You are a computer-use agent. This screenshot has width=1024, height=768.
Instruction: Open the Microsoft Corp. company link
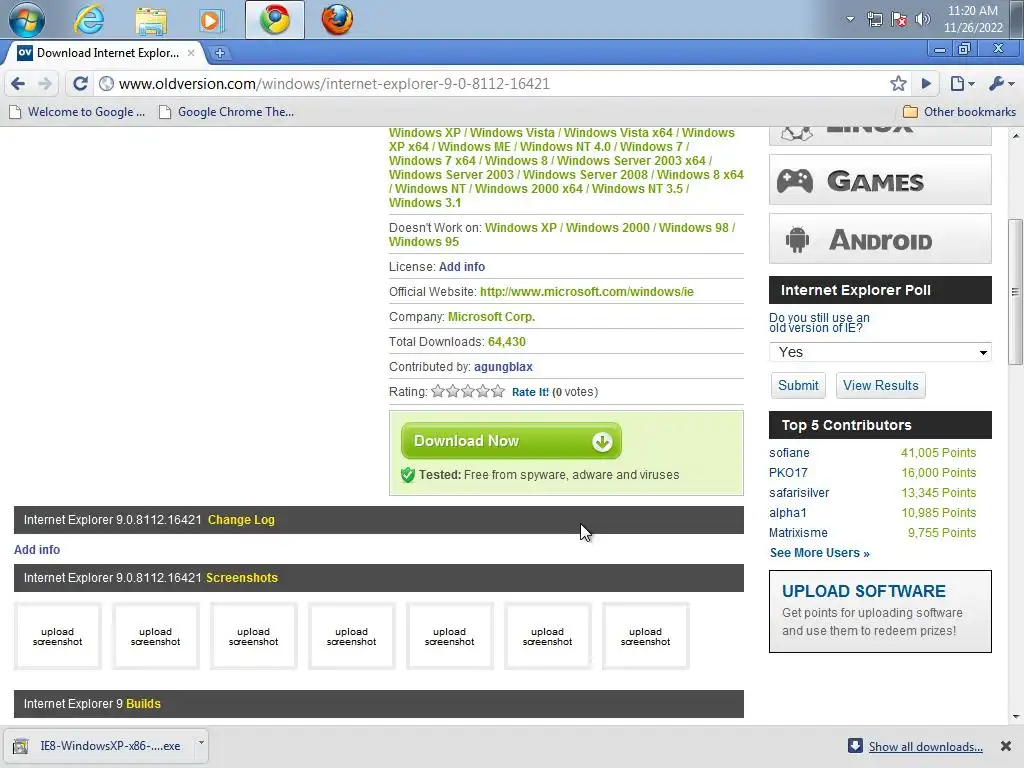point(491,317)
